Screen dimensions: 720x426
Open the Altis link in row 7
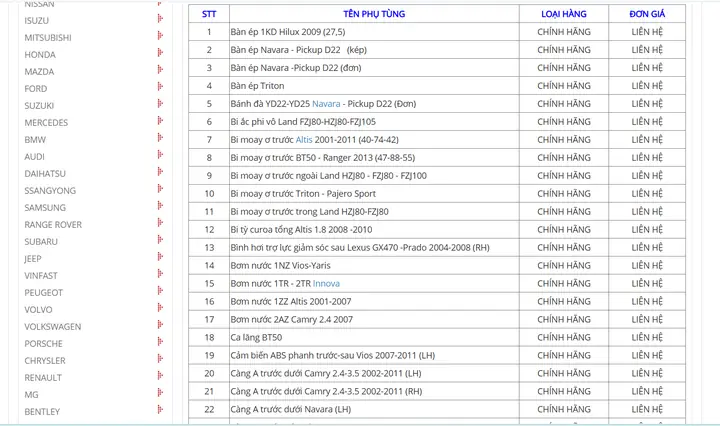(304, 140)
